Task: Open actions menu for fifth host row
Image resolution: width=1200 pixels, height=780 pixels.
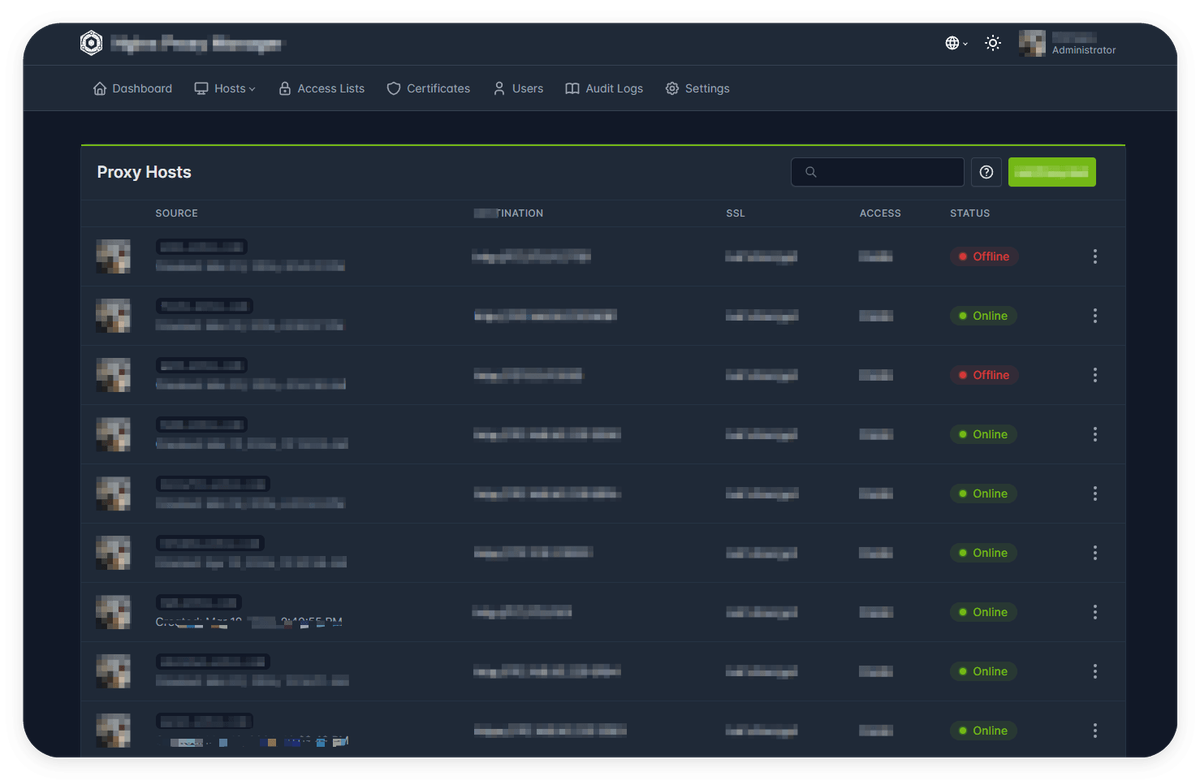Action: (1095, 494)
